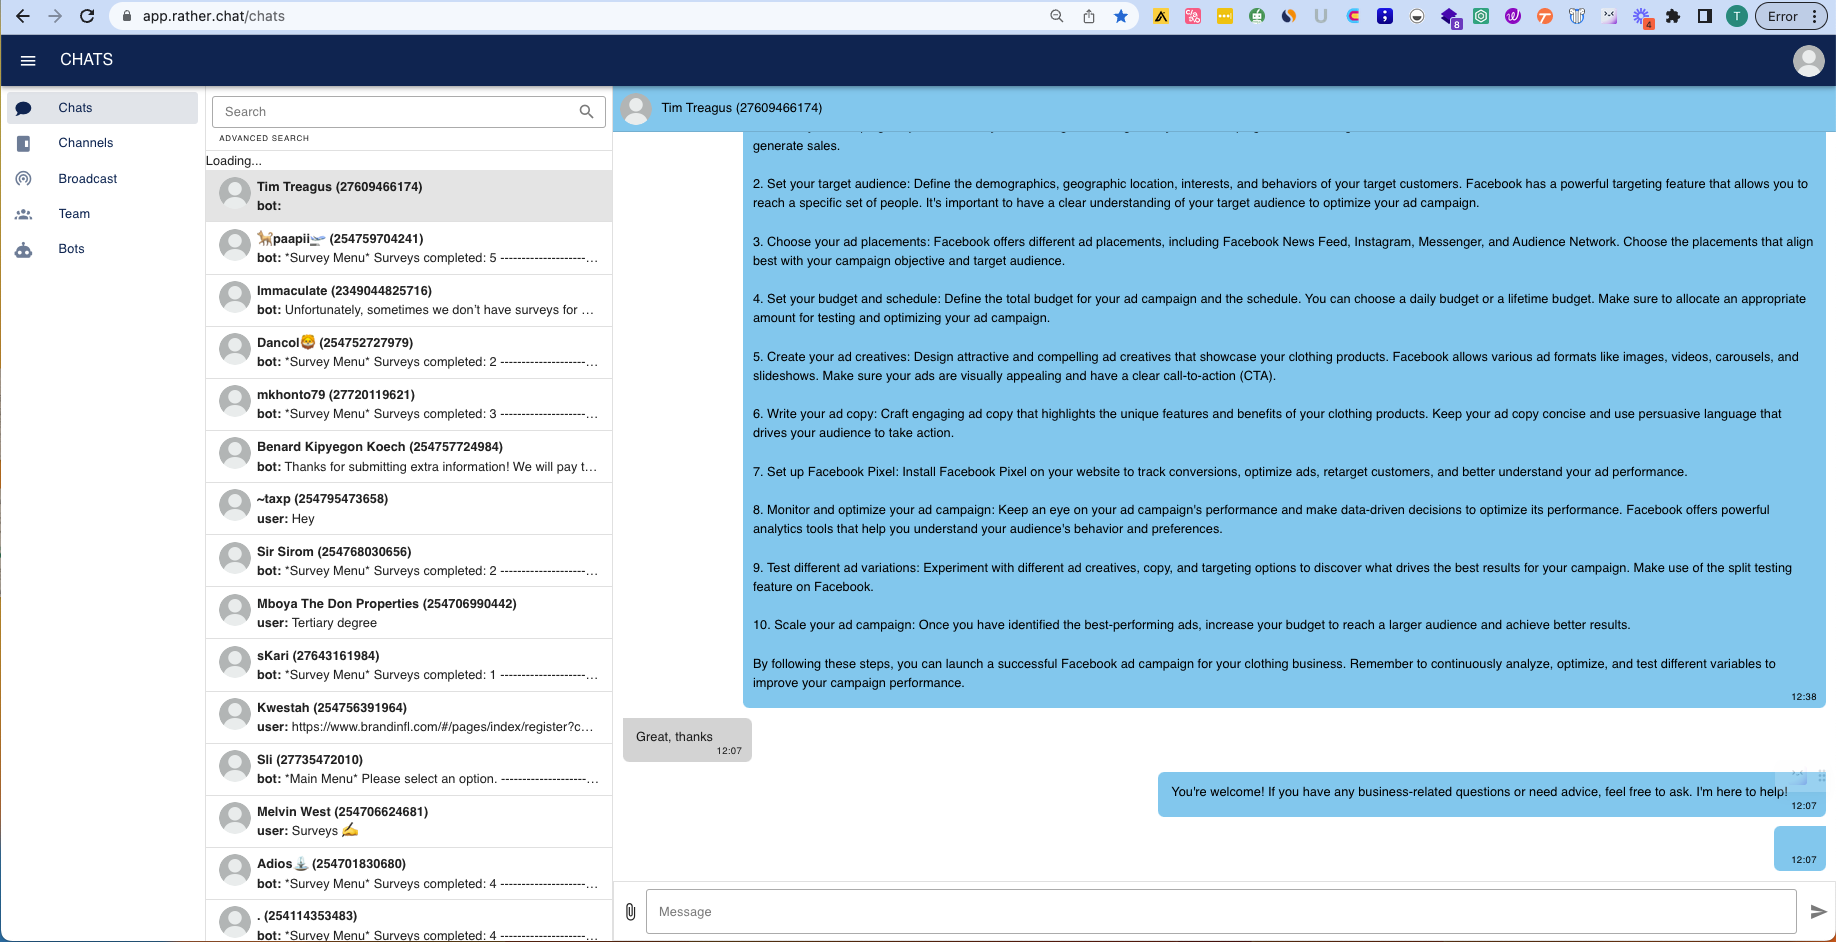1836x942 pixels.
Task: Click the Bots robot icon in sidebar
Action: [x=23, y=250]
